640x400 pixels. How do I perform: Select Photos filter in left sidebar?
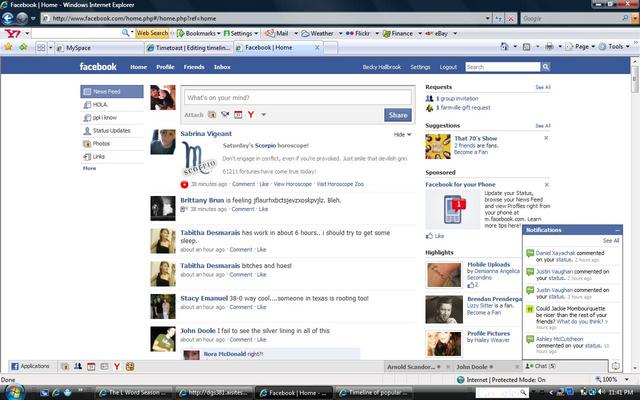coord(112,144)
